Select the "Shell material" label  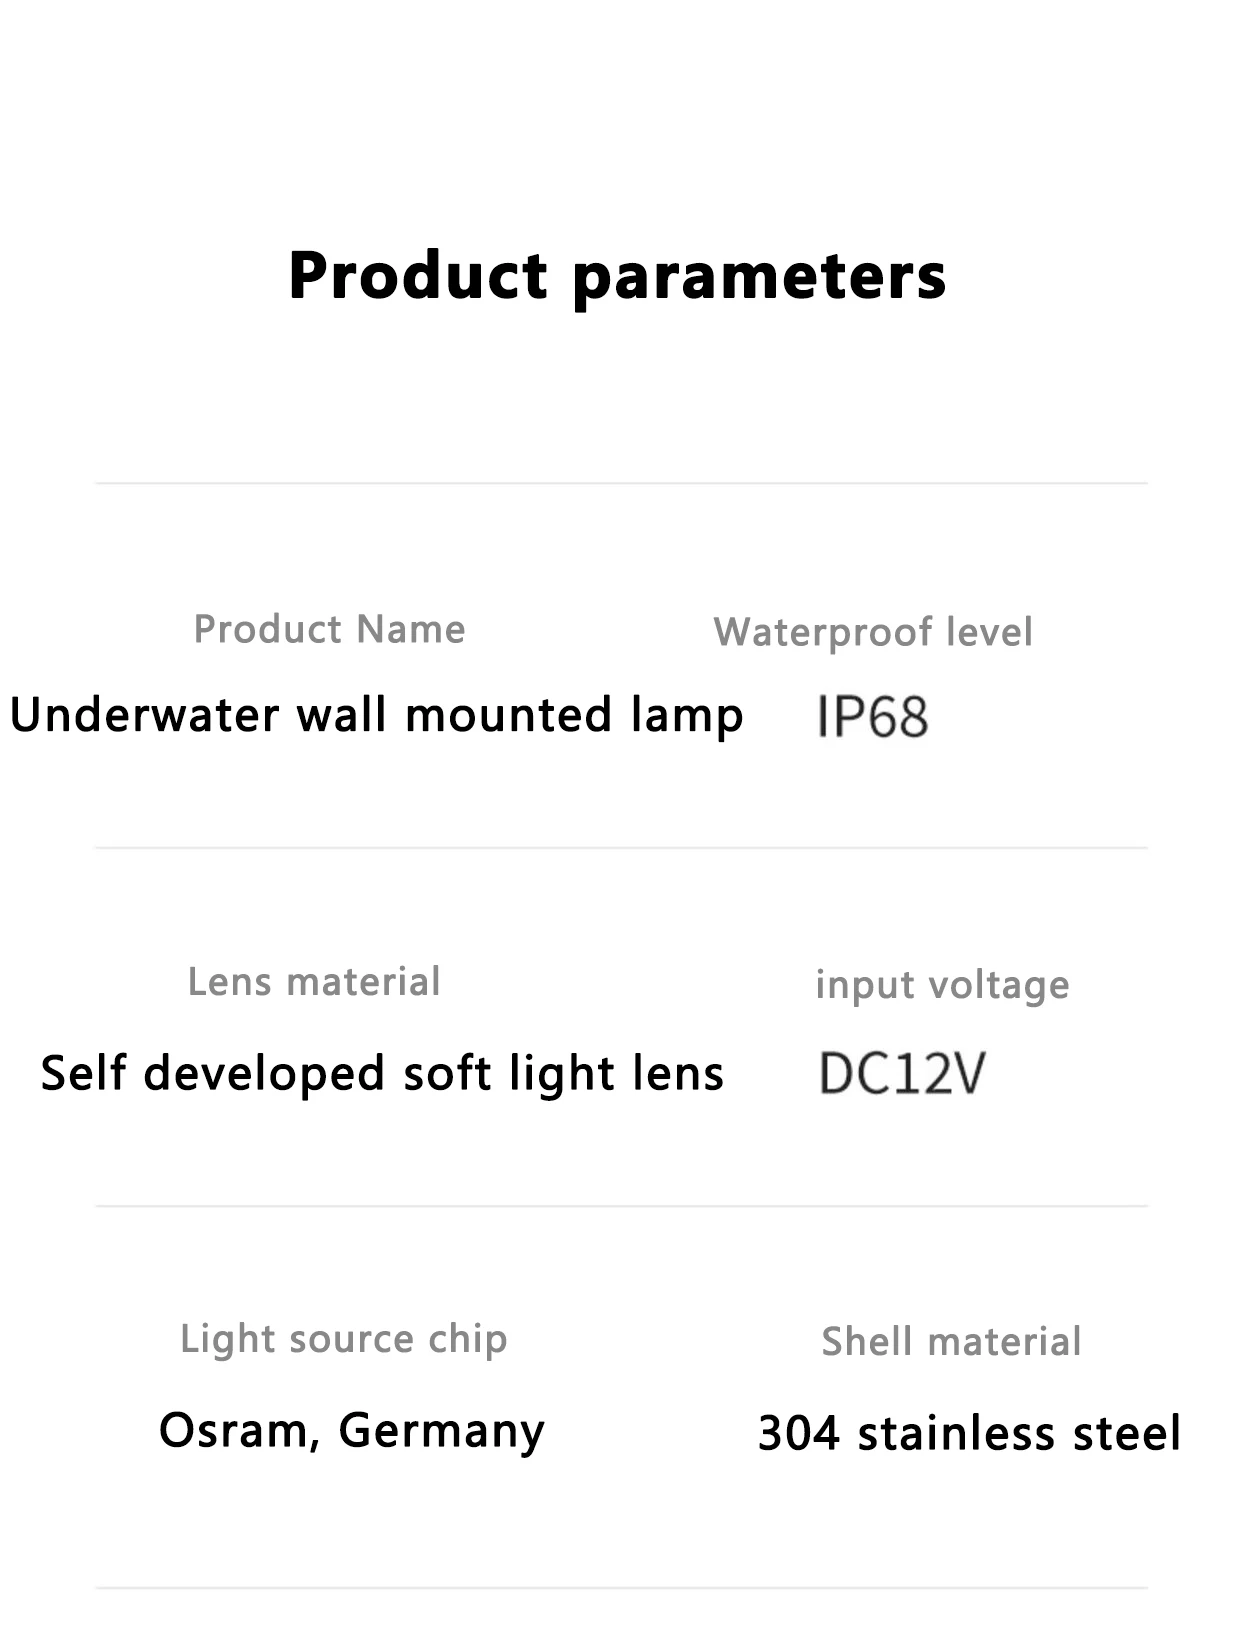[x=951, y=1342]
